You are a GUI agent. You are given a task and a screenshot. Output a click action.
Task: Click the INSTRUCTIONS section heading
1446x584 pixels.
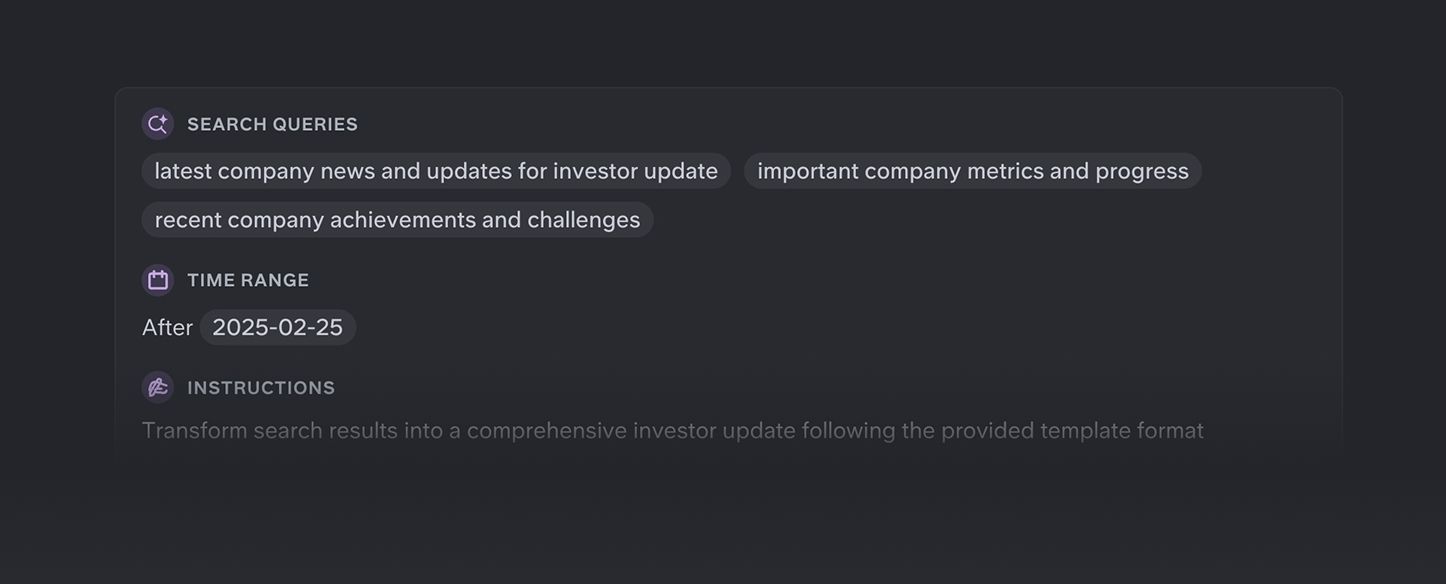tap(261, 388)
